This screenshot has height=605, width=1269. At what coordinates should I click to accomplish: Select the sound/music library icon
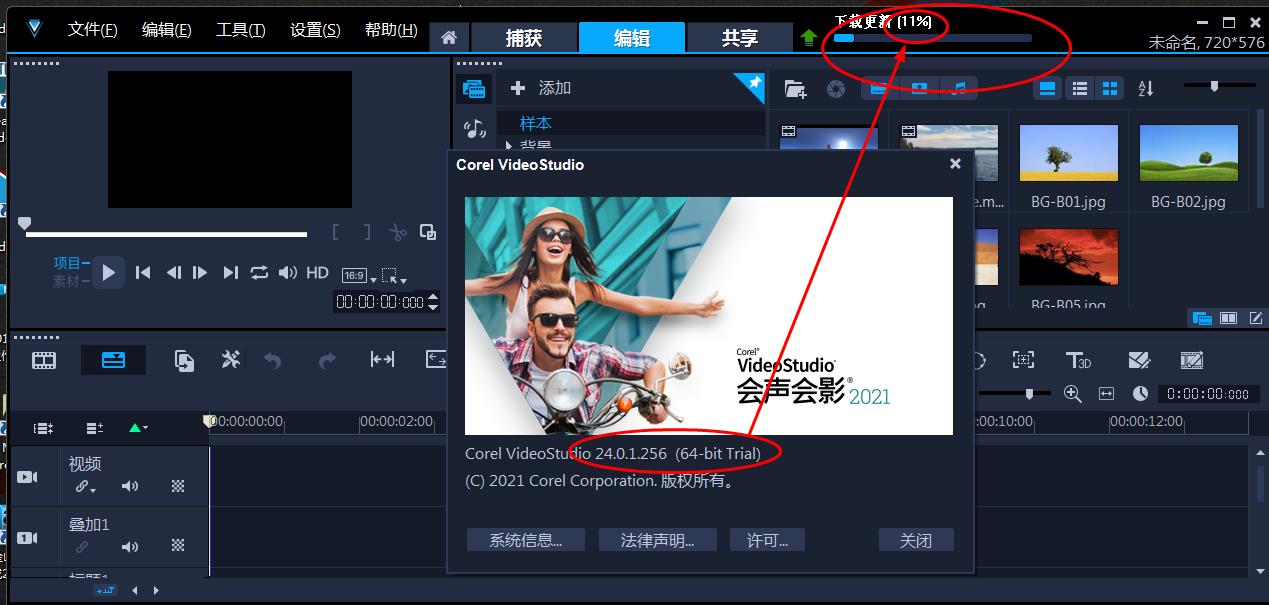(475, 129)
